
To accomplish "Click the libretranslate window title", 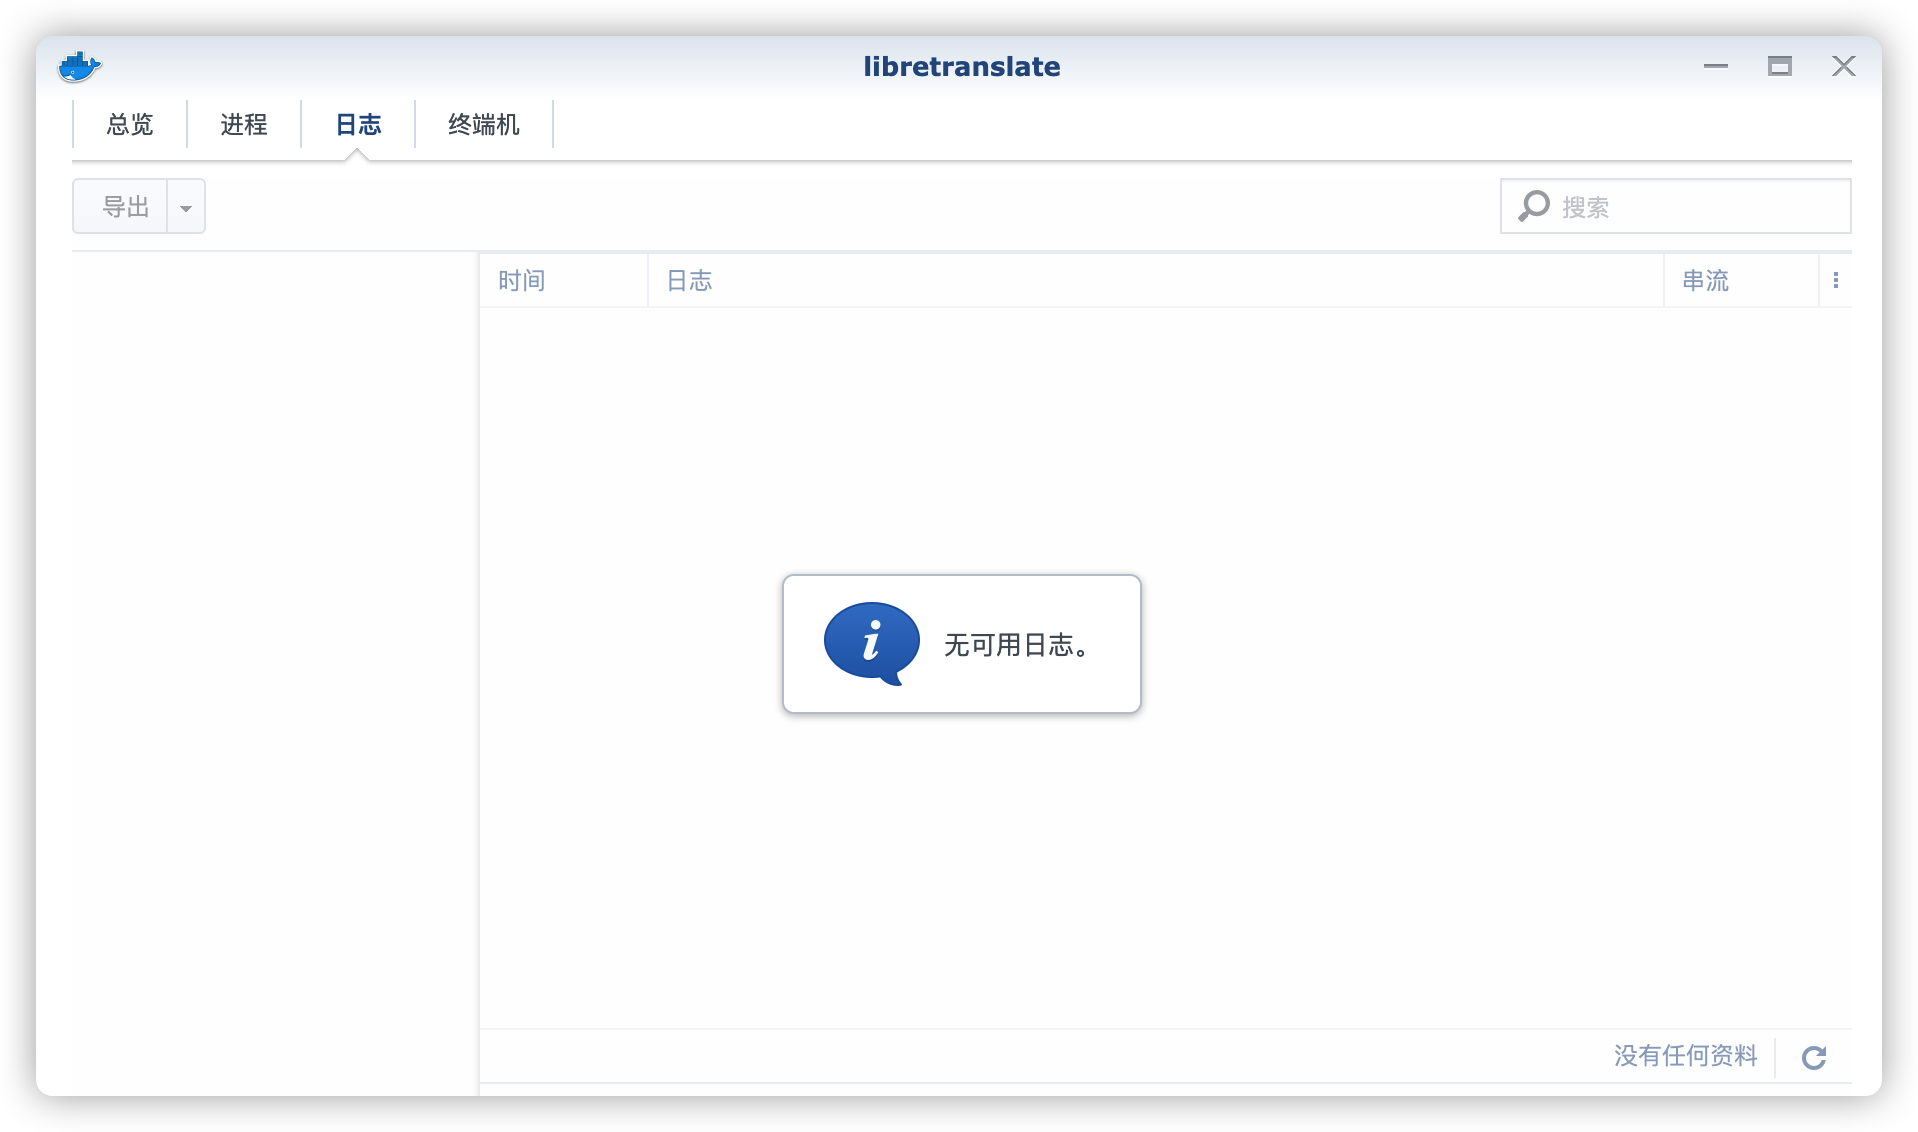I will (962, 67).
